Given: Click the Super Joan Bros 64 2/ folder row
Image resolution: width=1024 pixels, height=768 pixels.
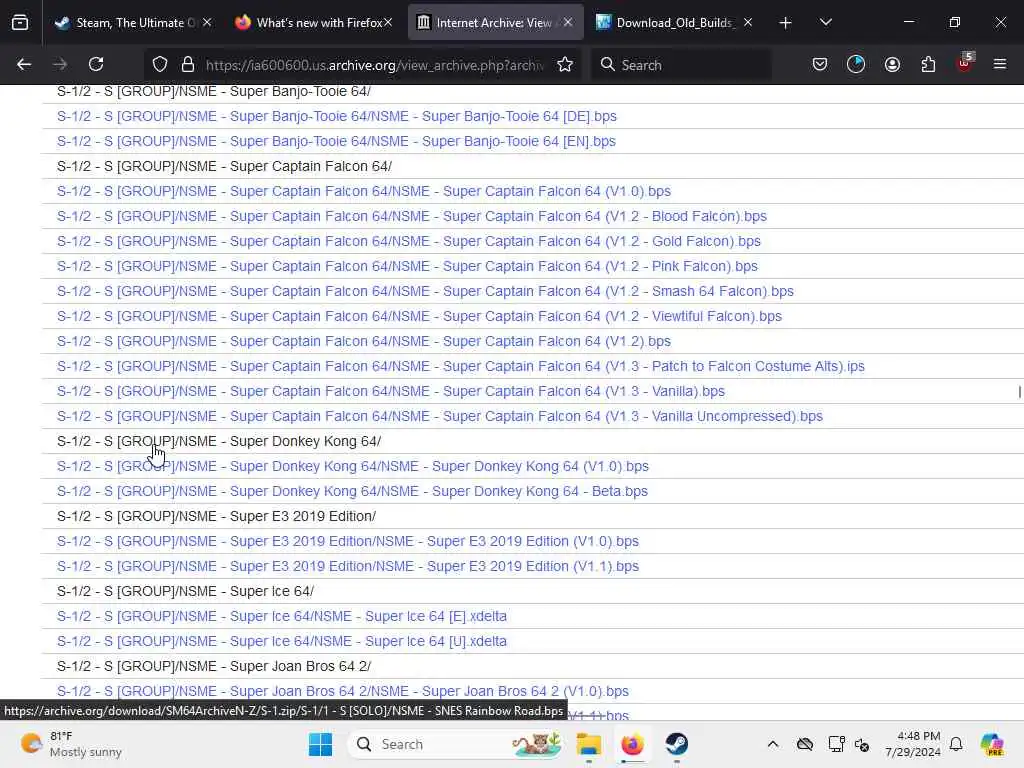Looking at the screenshot, I should coord(532,667).
